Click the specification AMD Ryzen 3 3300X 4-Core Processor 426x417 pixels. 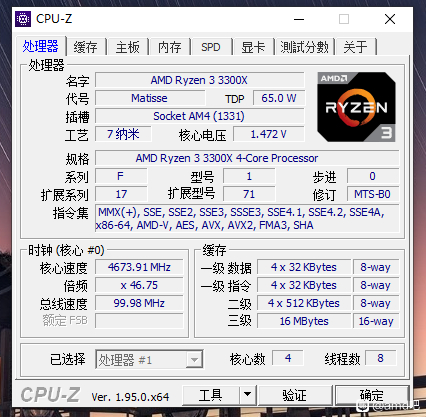[x=247, y=158]
